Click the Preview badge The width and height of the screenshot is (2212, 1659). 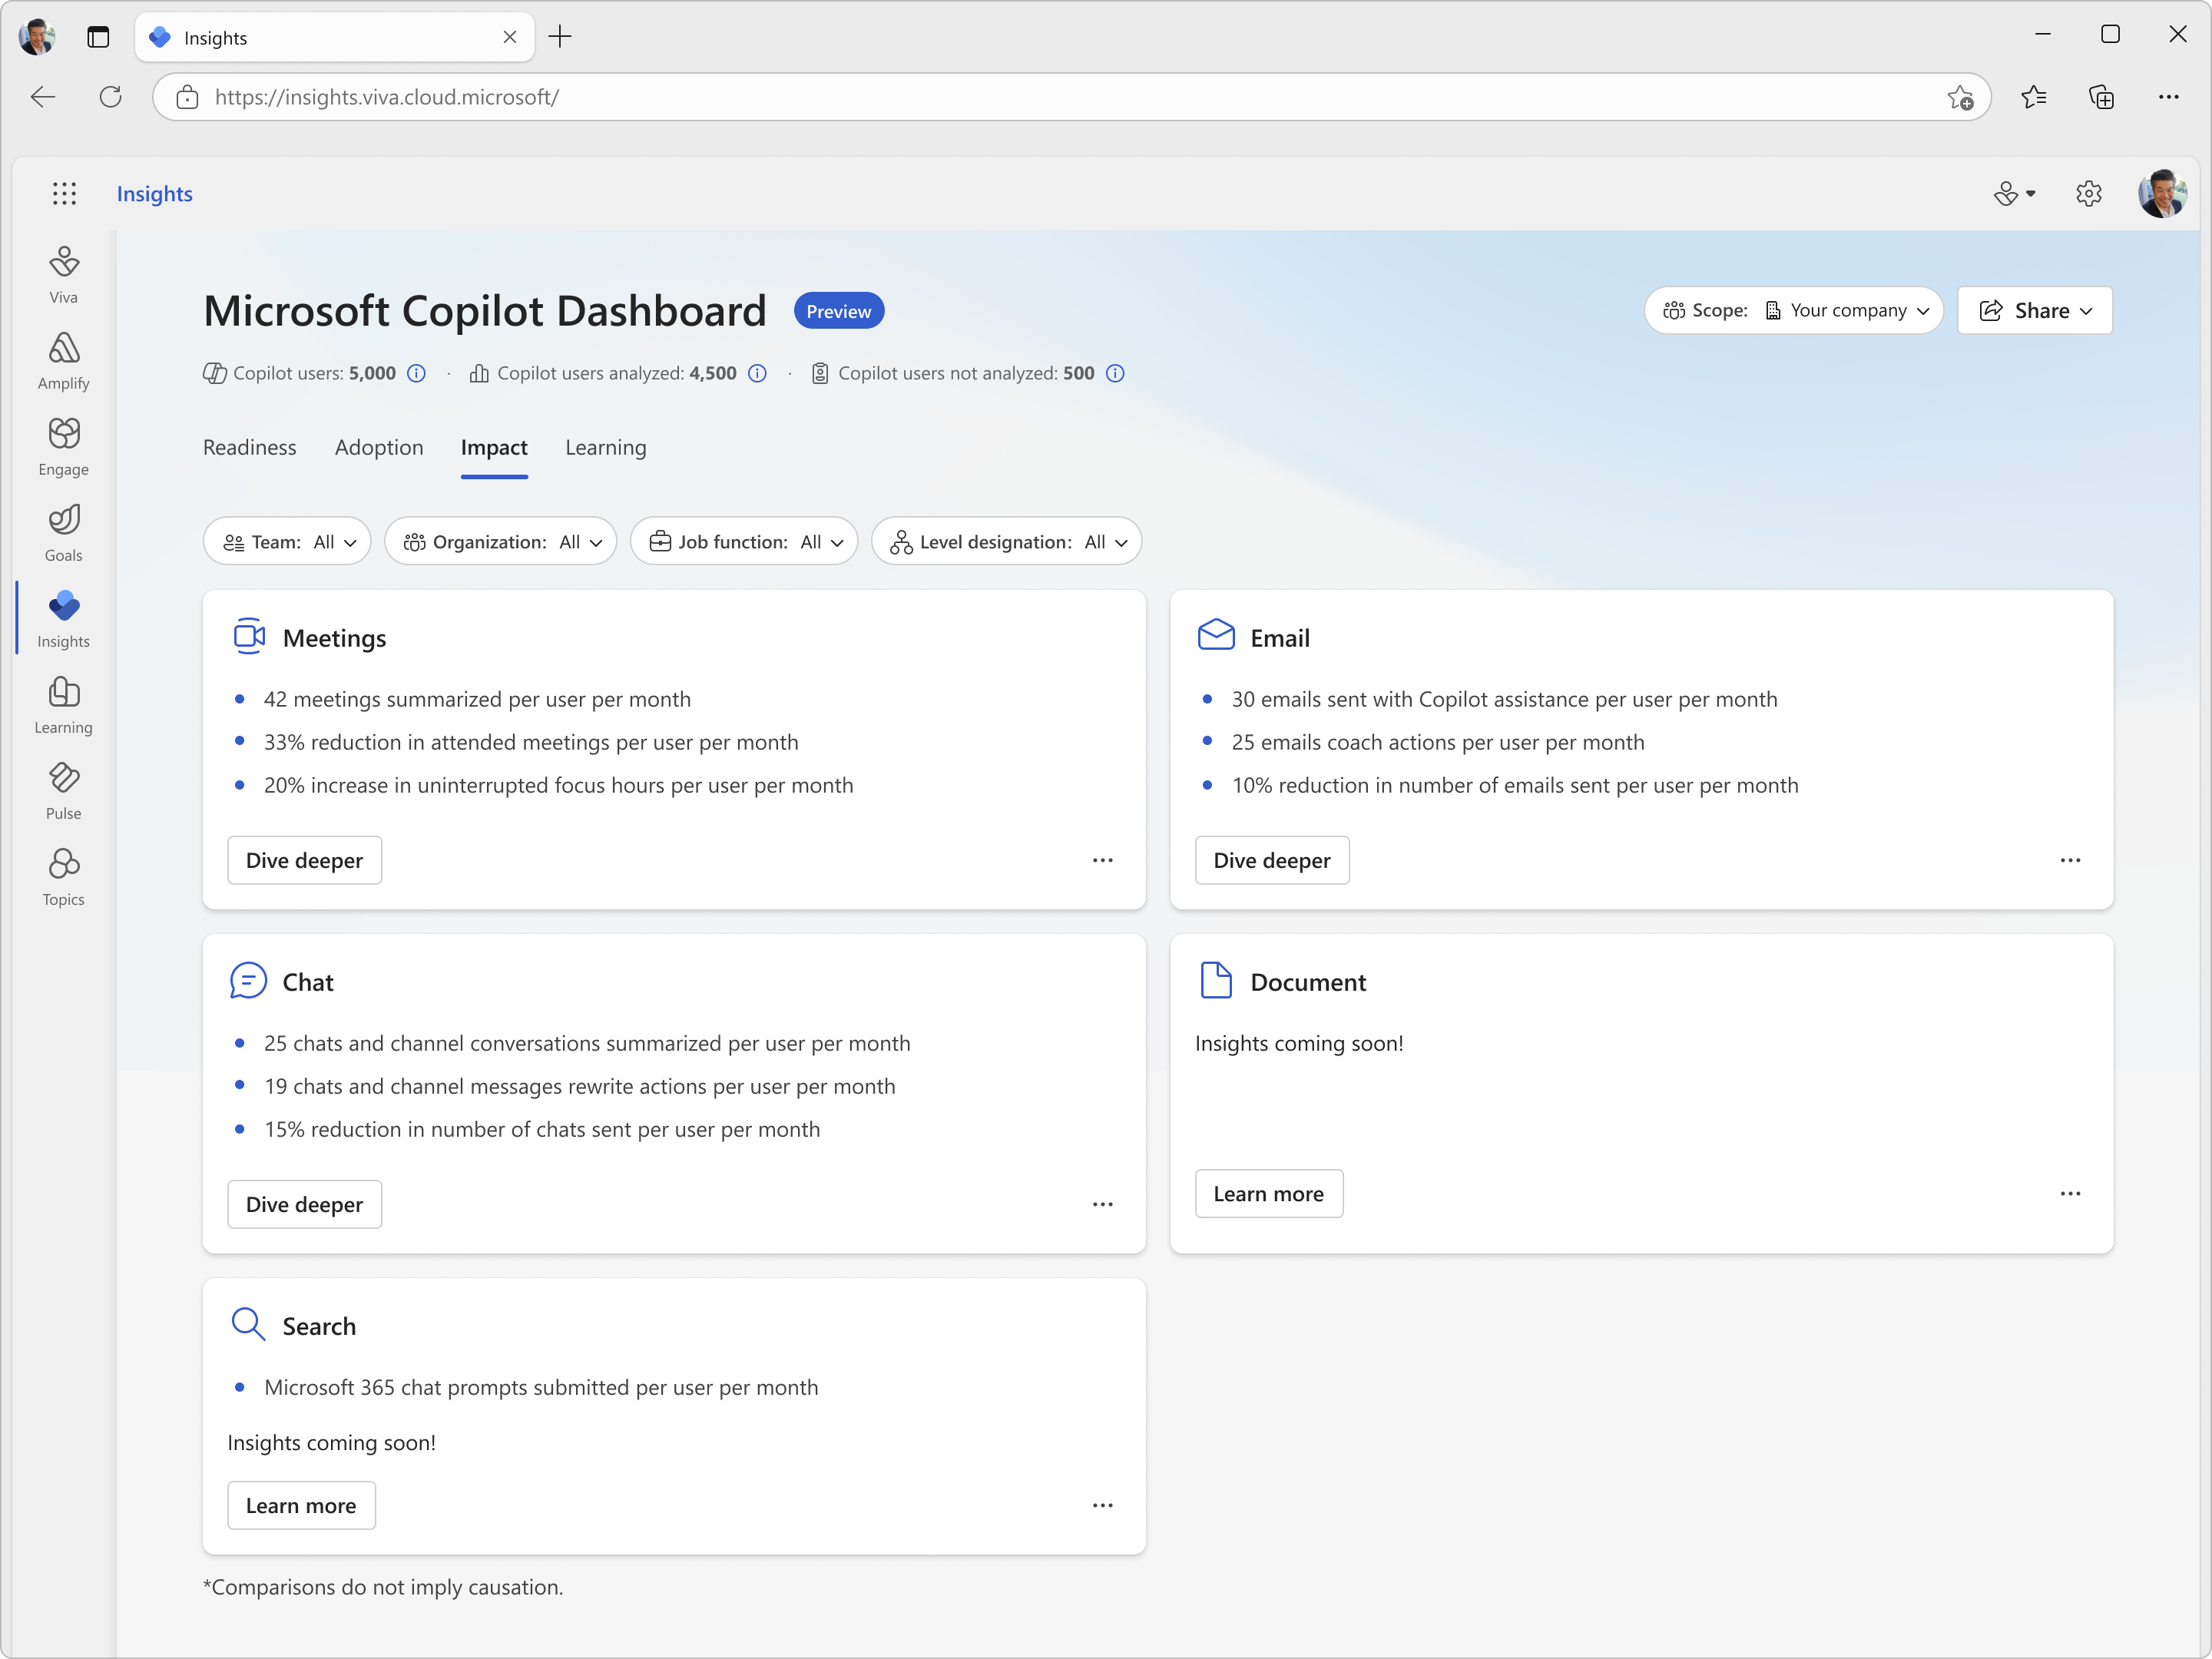(x=838, y=311)
